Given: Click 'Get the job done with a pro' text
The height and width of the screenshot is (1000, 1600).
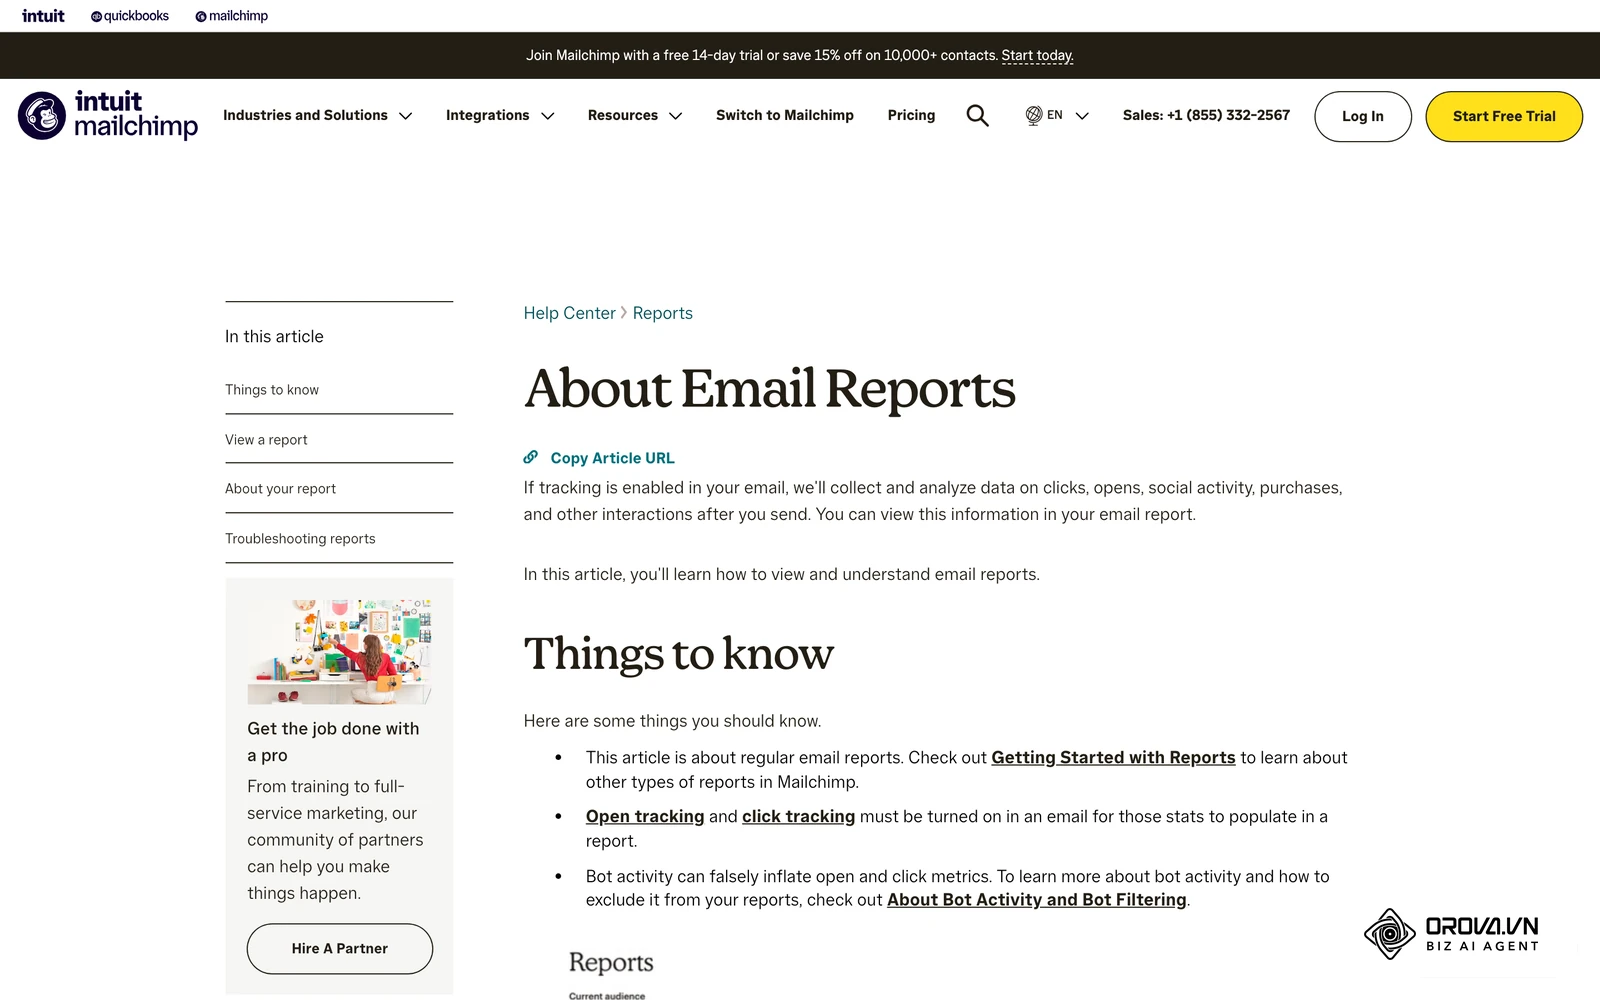Looking at the screenshot, I should pos(333,742).
